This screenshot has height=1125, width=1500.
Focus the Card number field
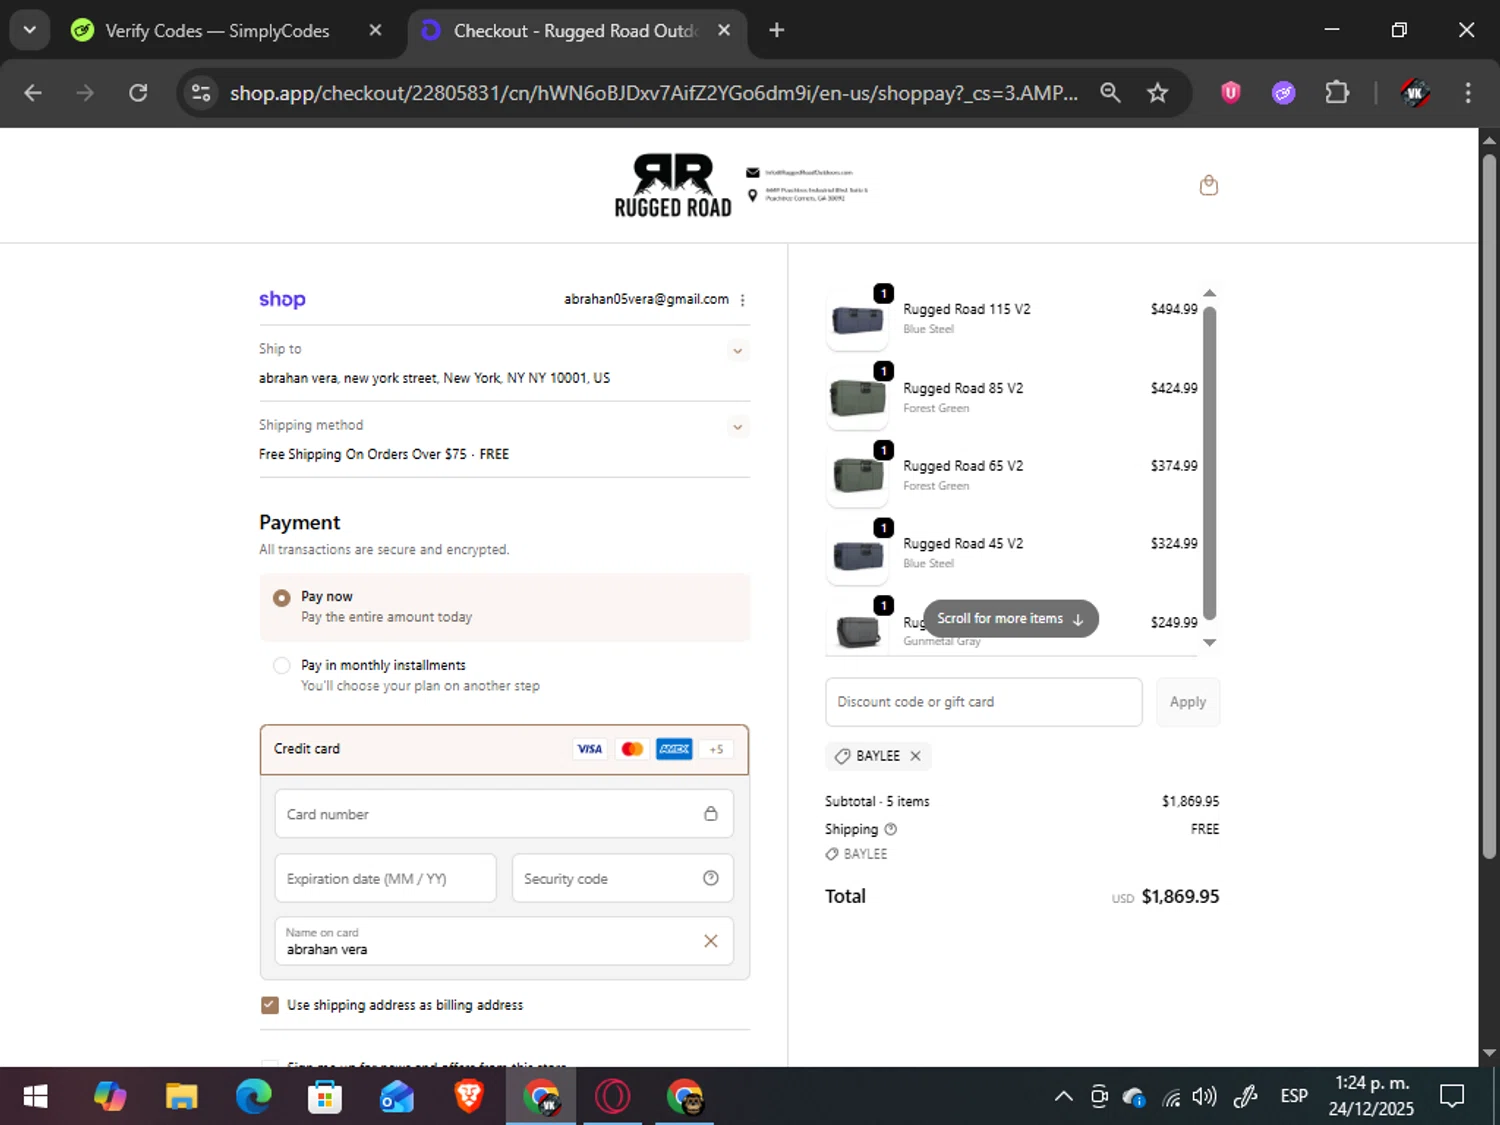point(504,814)
